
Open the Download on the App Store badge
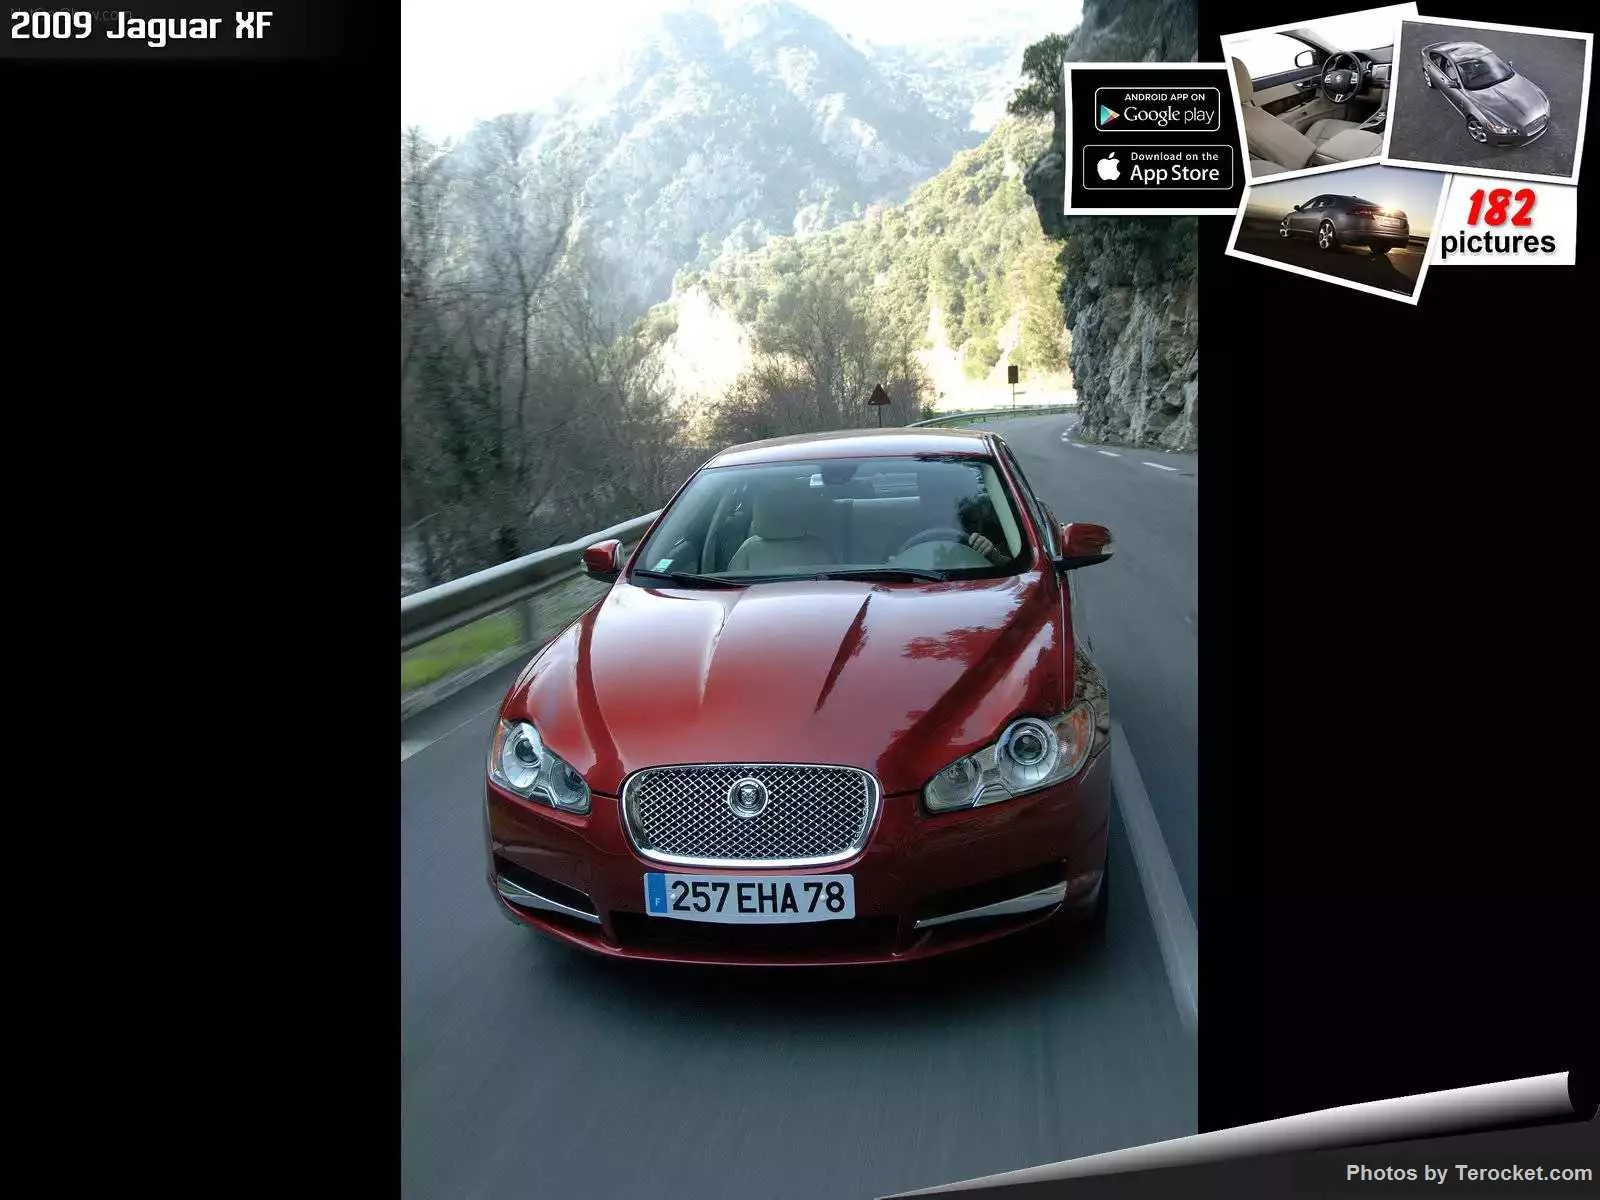(1157, 167)
